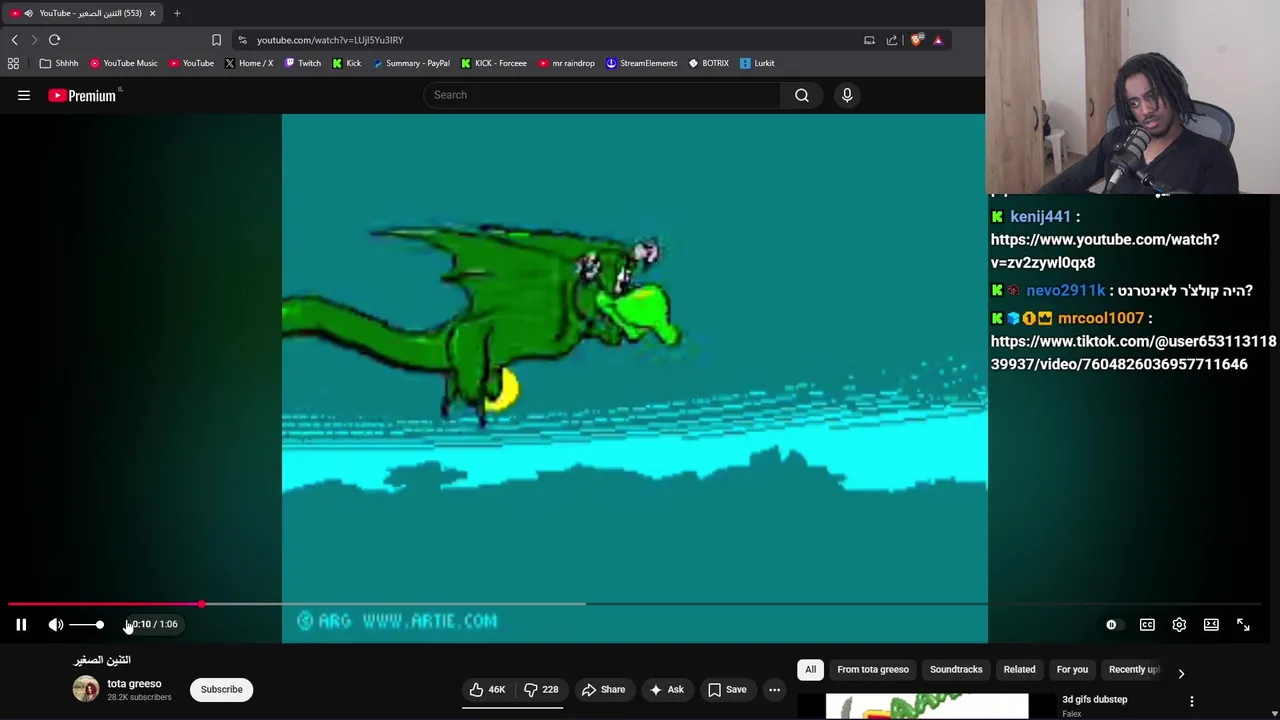Open the cast/screen icon in the address bar

869,40
